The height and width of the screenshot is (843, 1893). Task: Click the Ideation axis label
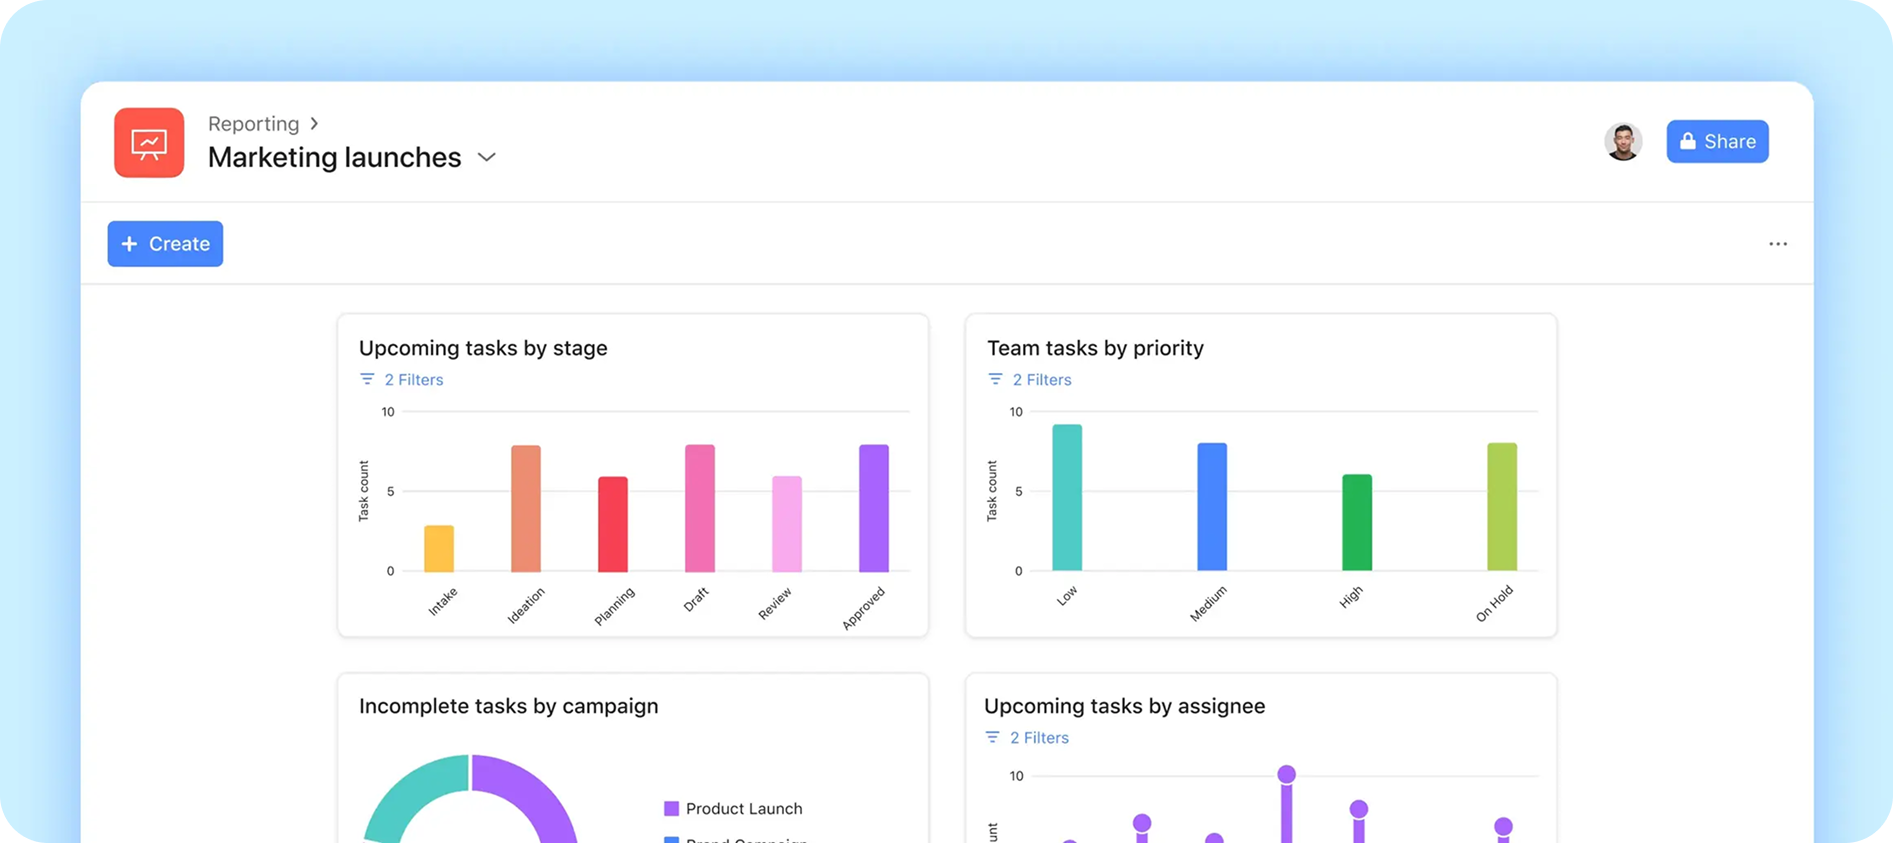(x=526, y=605)
